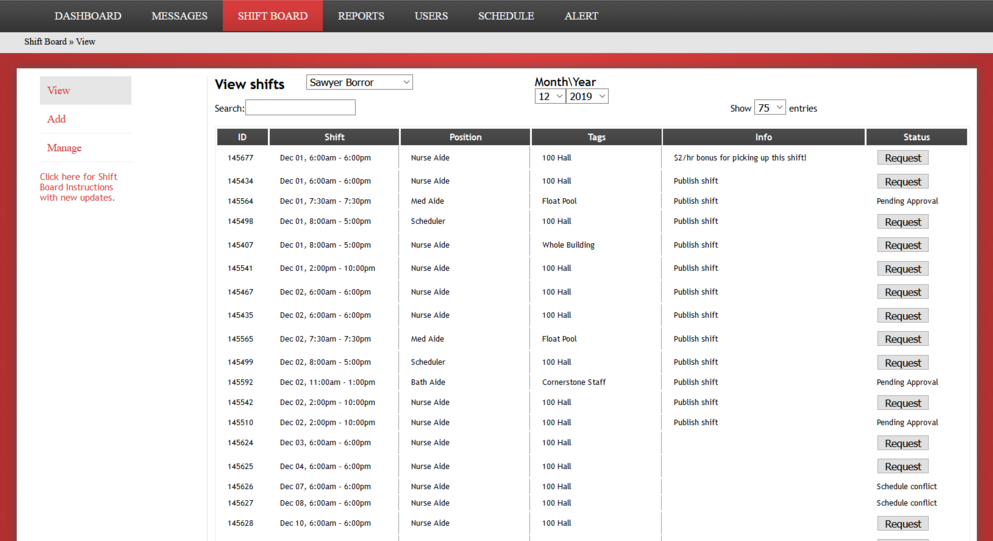This screenshot has height=541, width=993.
Task: Request shift 145677 with $2/hr bonus
Action: click(902, 158)
